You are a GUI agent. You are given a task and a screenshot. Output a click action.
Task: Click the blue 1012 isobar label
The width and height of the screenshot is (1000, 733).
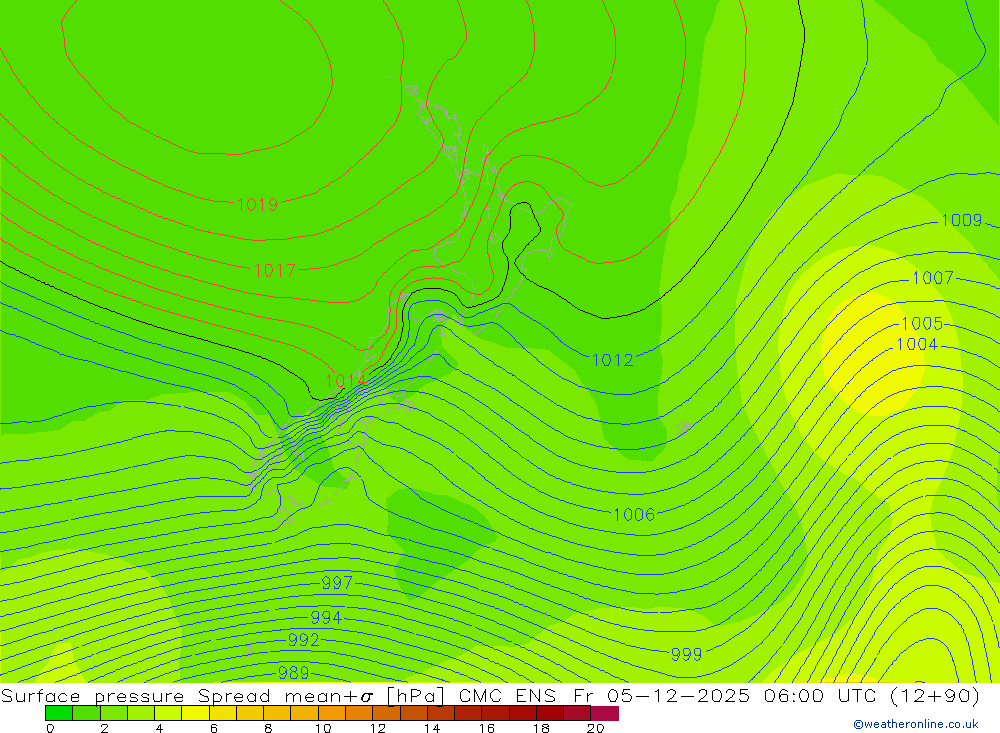(x=613, y=360)
